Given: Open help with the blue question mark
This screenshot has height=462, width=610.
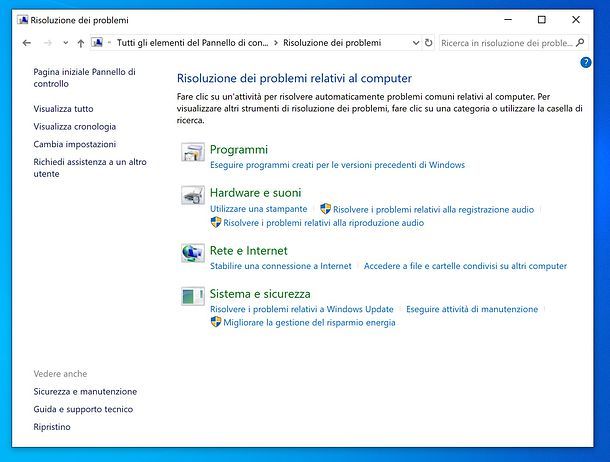Looking at the screenshot, I should pos(585,62).
